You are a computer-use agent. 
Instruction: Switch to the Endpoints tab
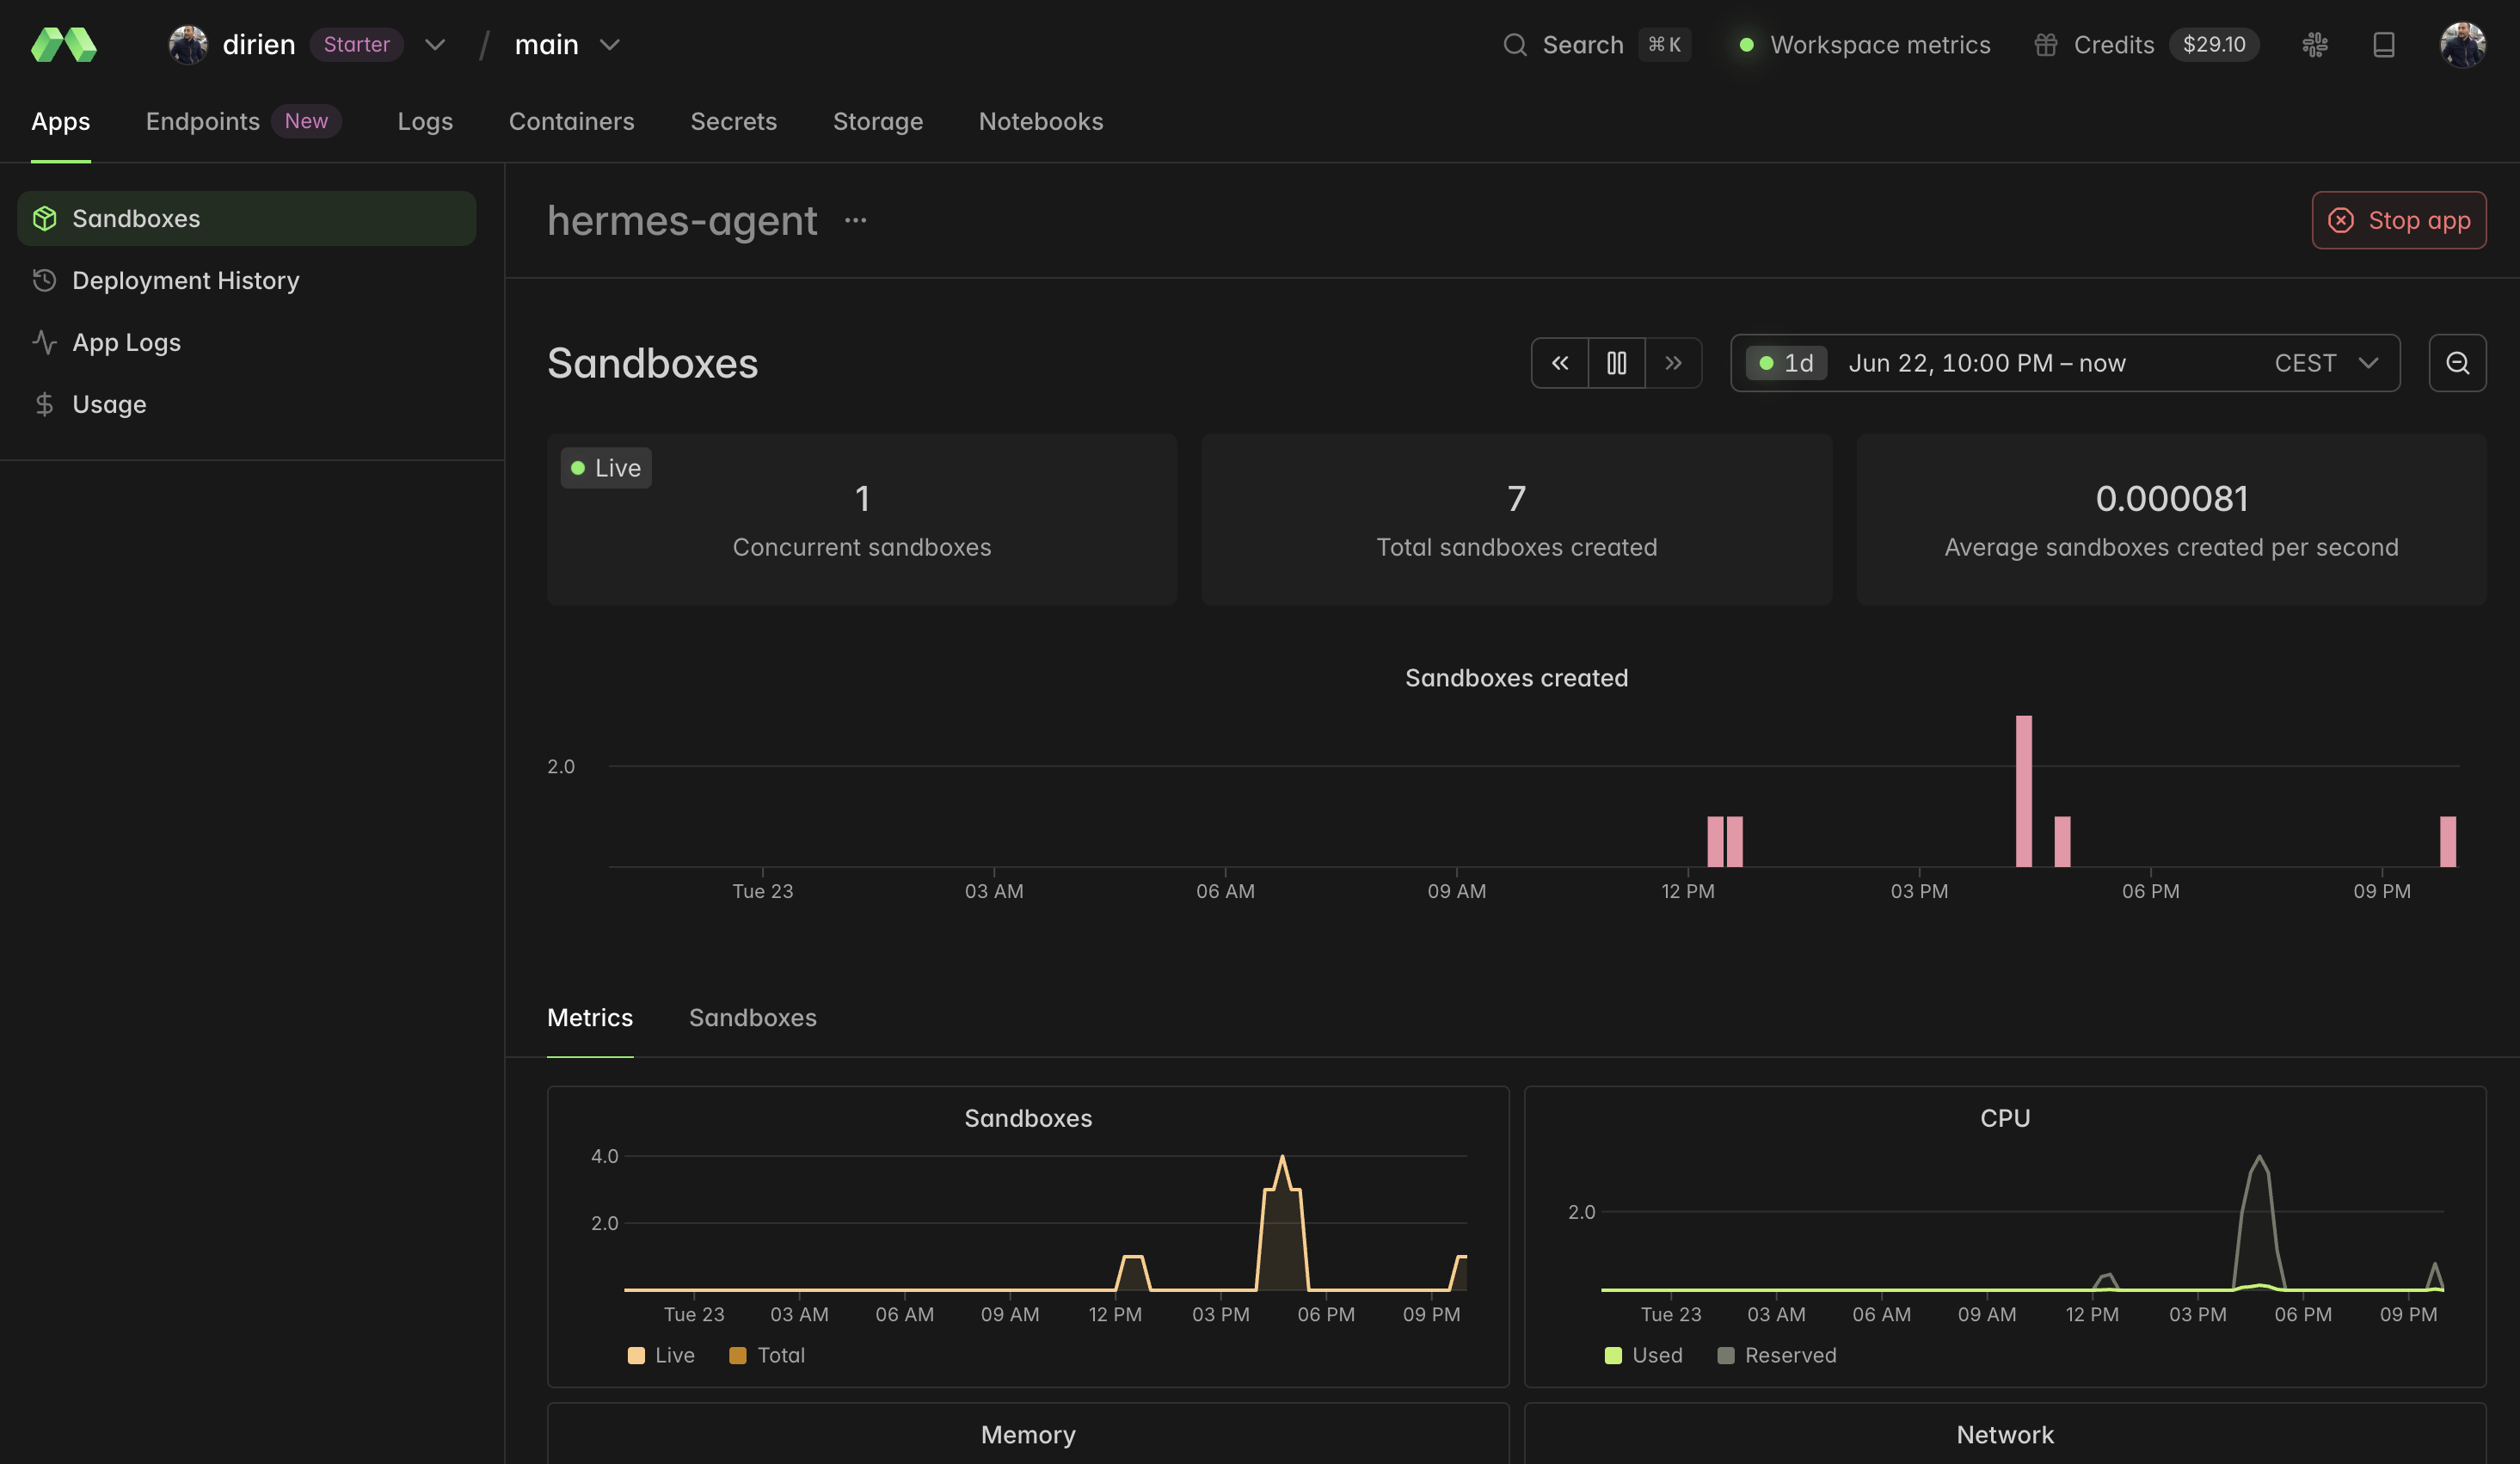[203, 121]
